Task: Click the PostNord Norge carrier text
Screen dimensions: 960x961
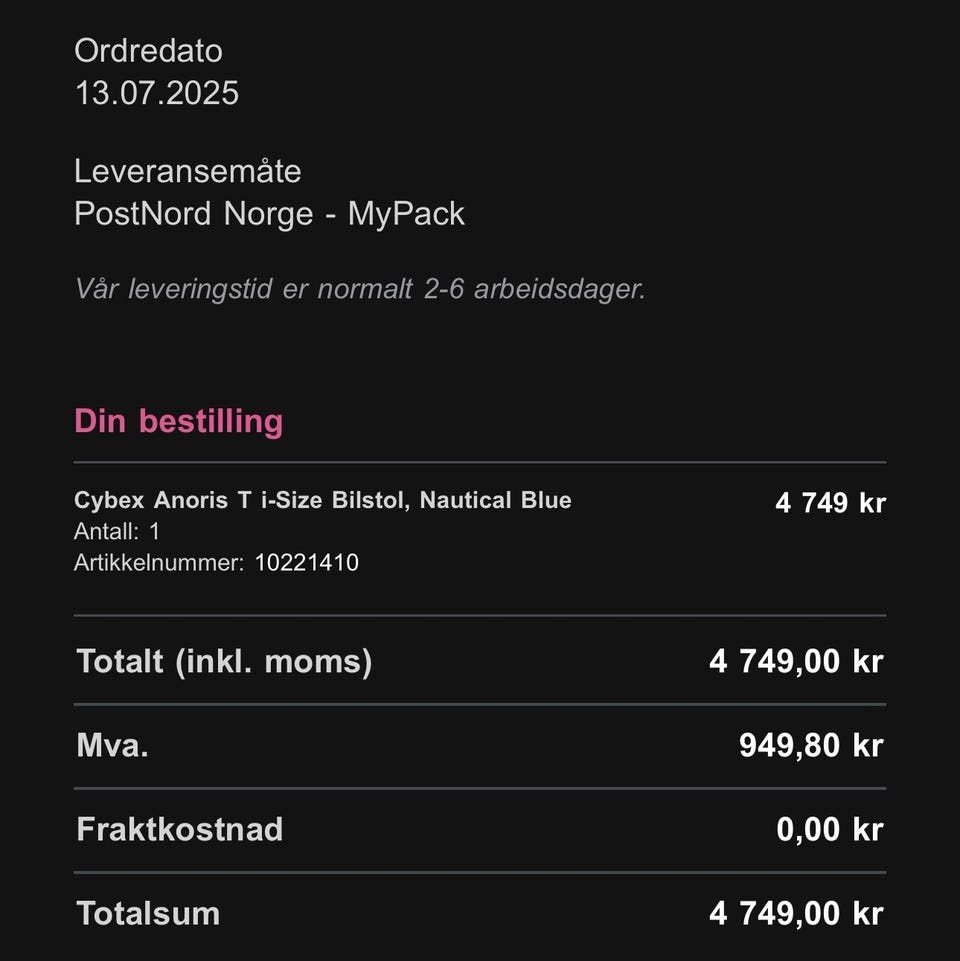Action: (198, 214)
